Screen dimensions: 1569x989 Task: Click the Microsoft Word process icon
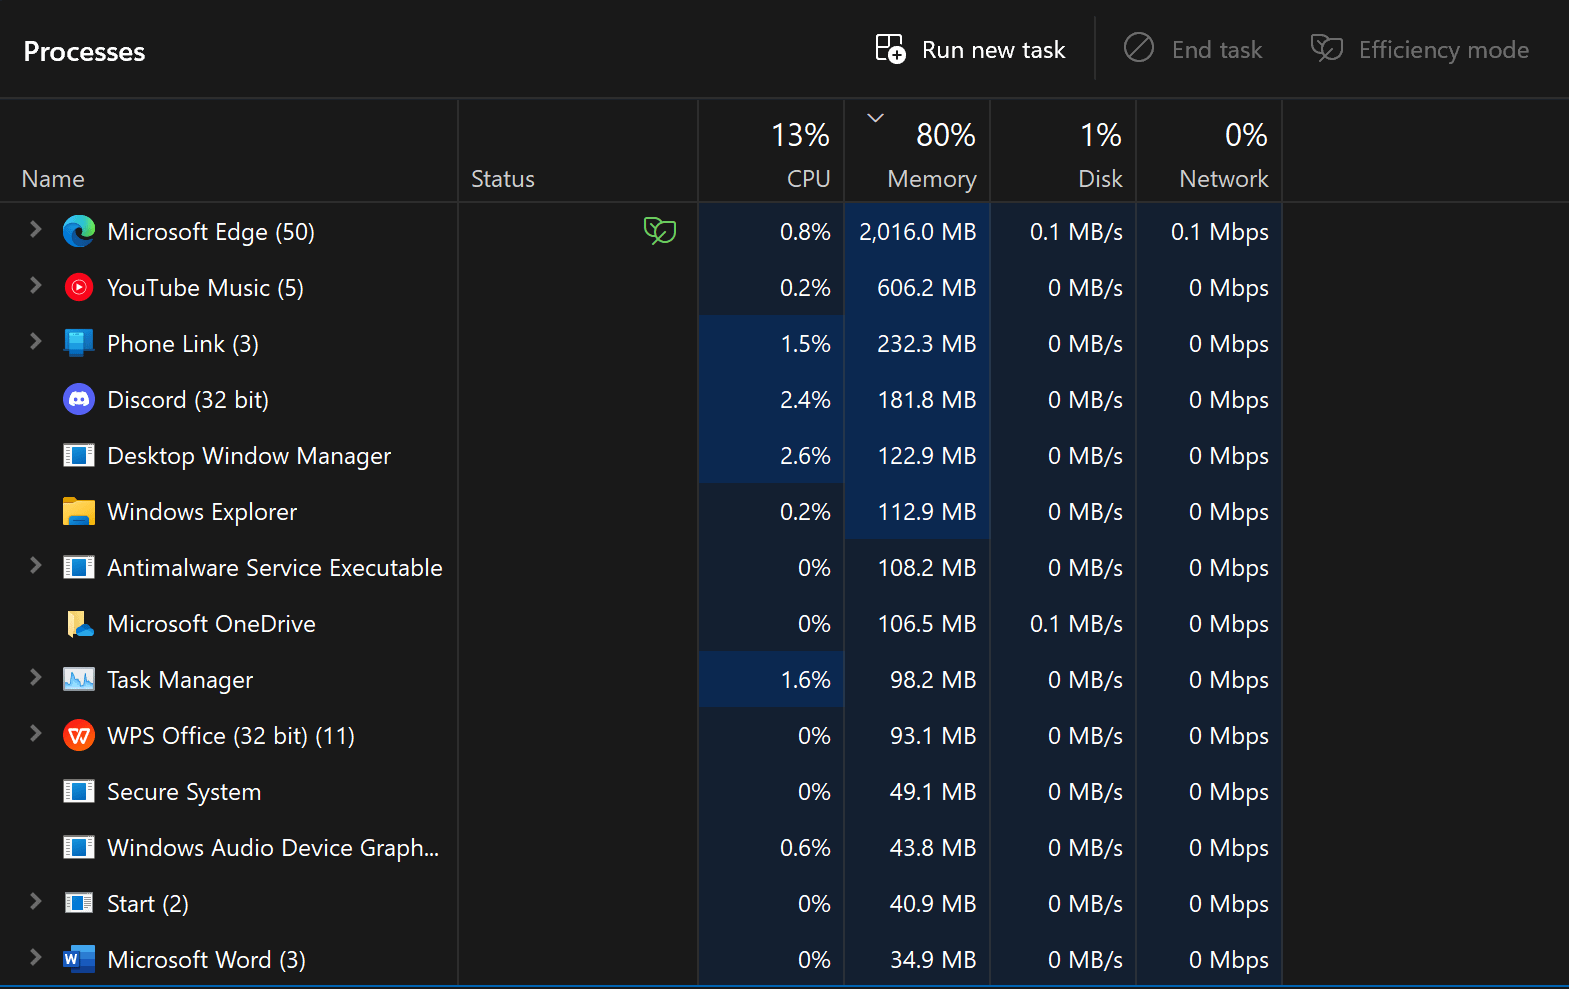tap(79, 960)
